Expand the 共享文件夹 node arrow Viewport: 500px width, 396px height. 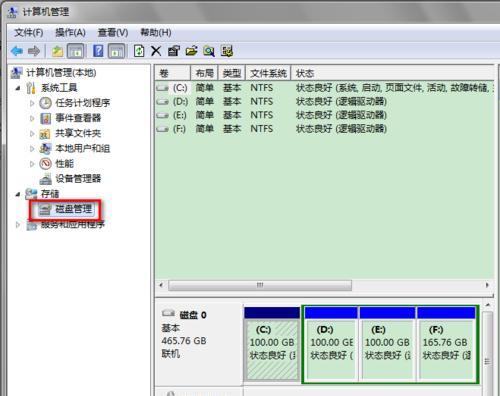(32, 134)
